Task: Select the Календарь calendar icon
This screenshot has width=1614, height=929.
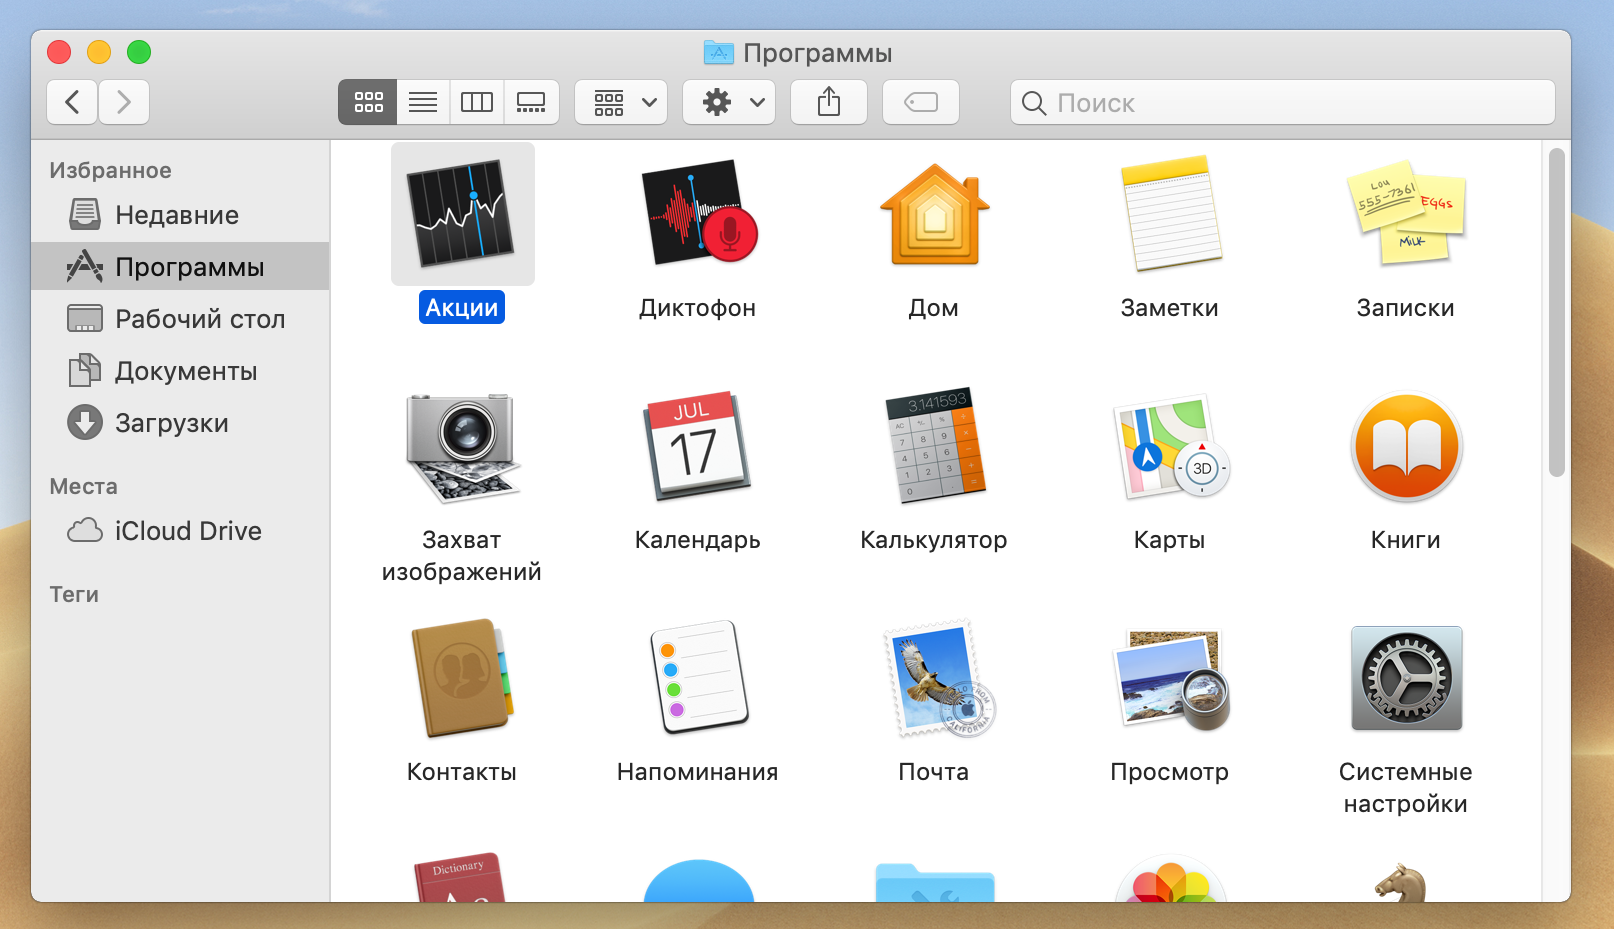Action: tap(698, 446)
